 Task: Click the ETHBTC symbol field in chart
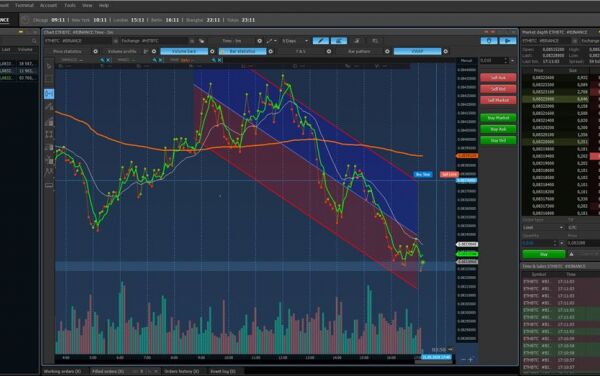[78, 41]
